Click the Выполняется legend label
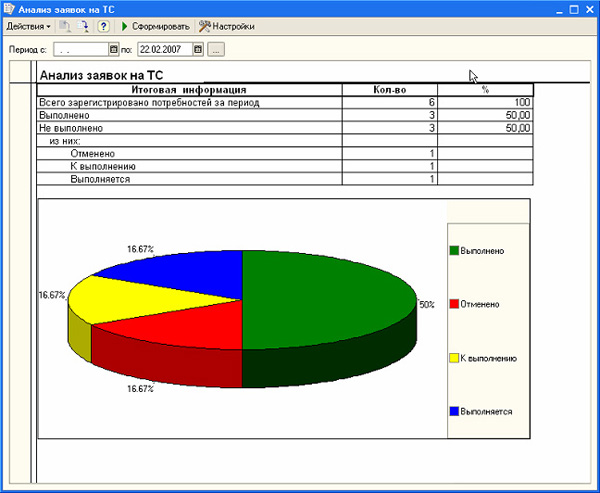Image resolution: width=600 pixels, height=493 pixels. [486, 411]
